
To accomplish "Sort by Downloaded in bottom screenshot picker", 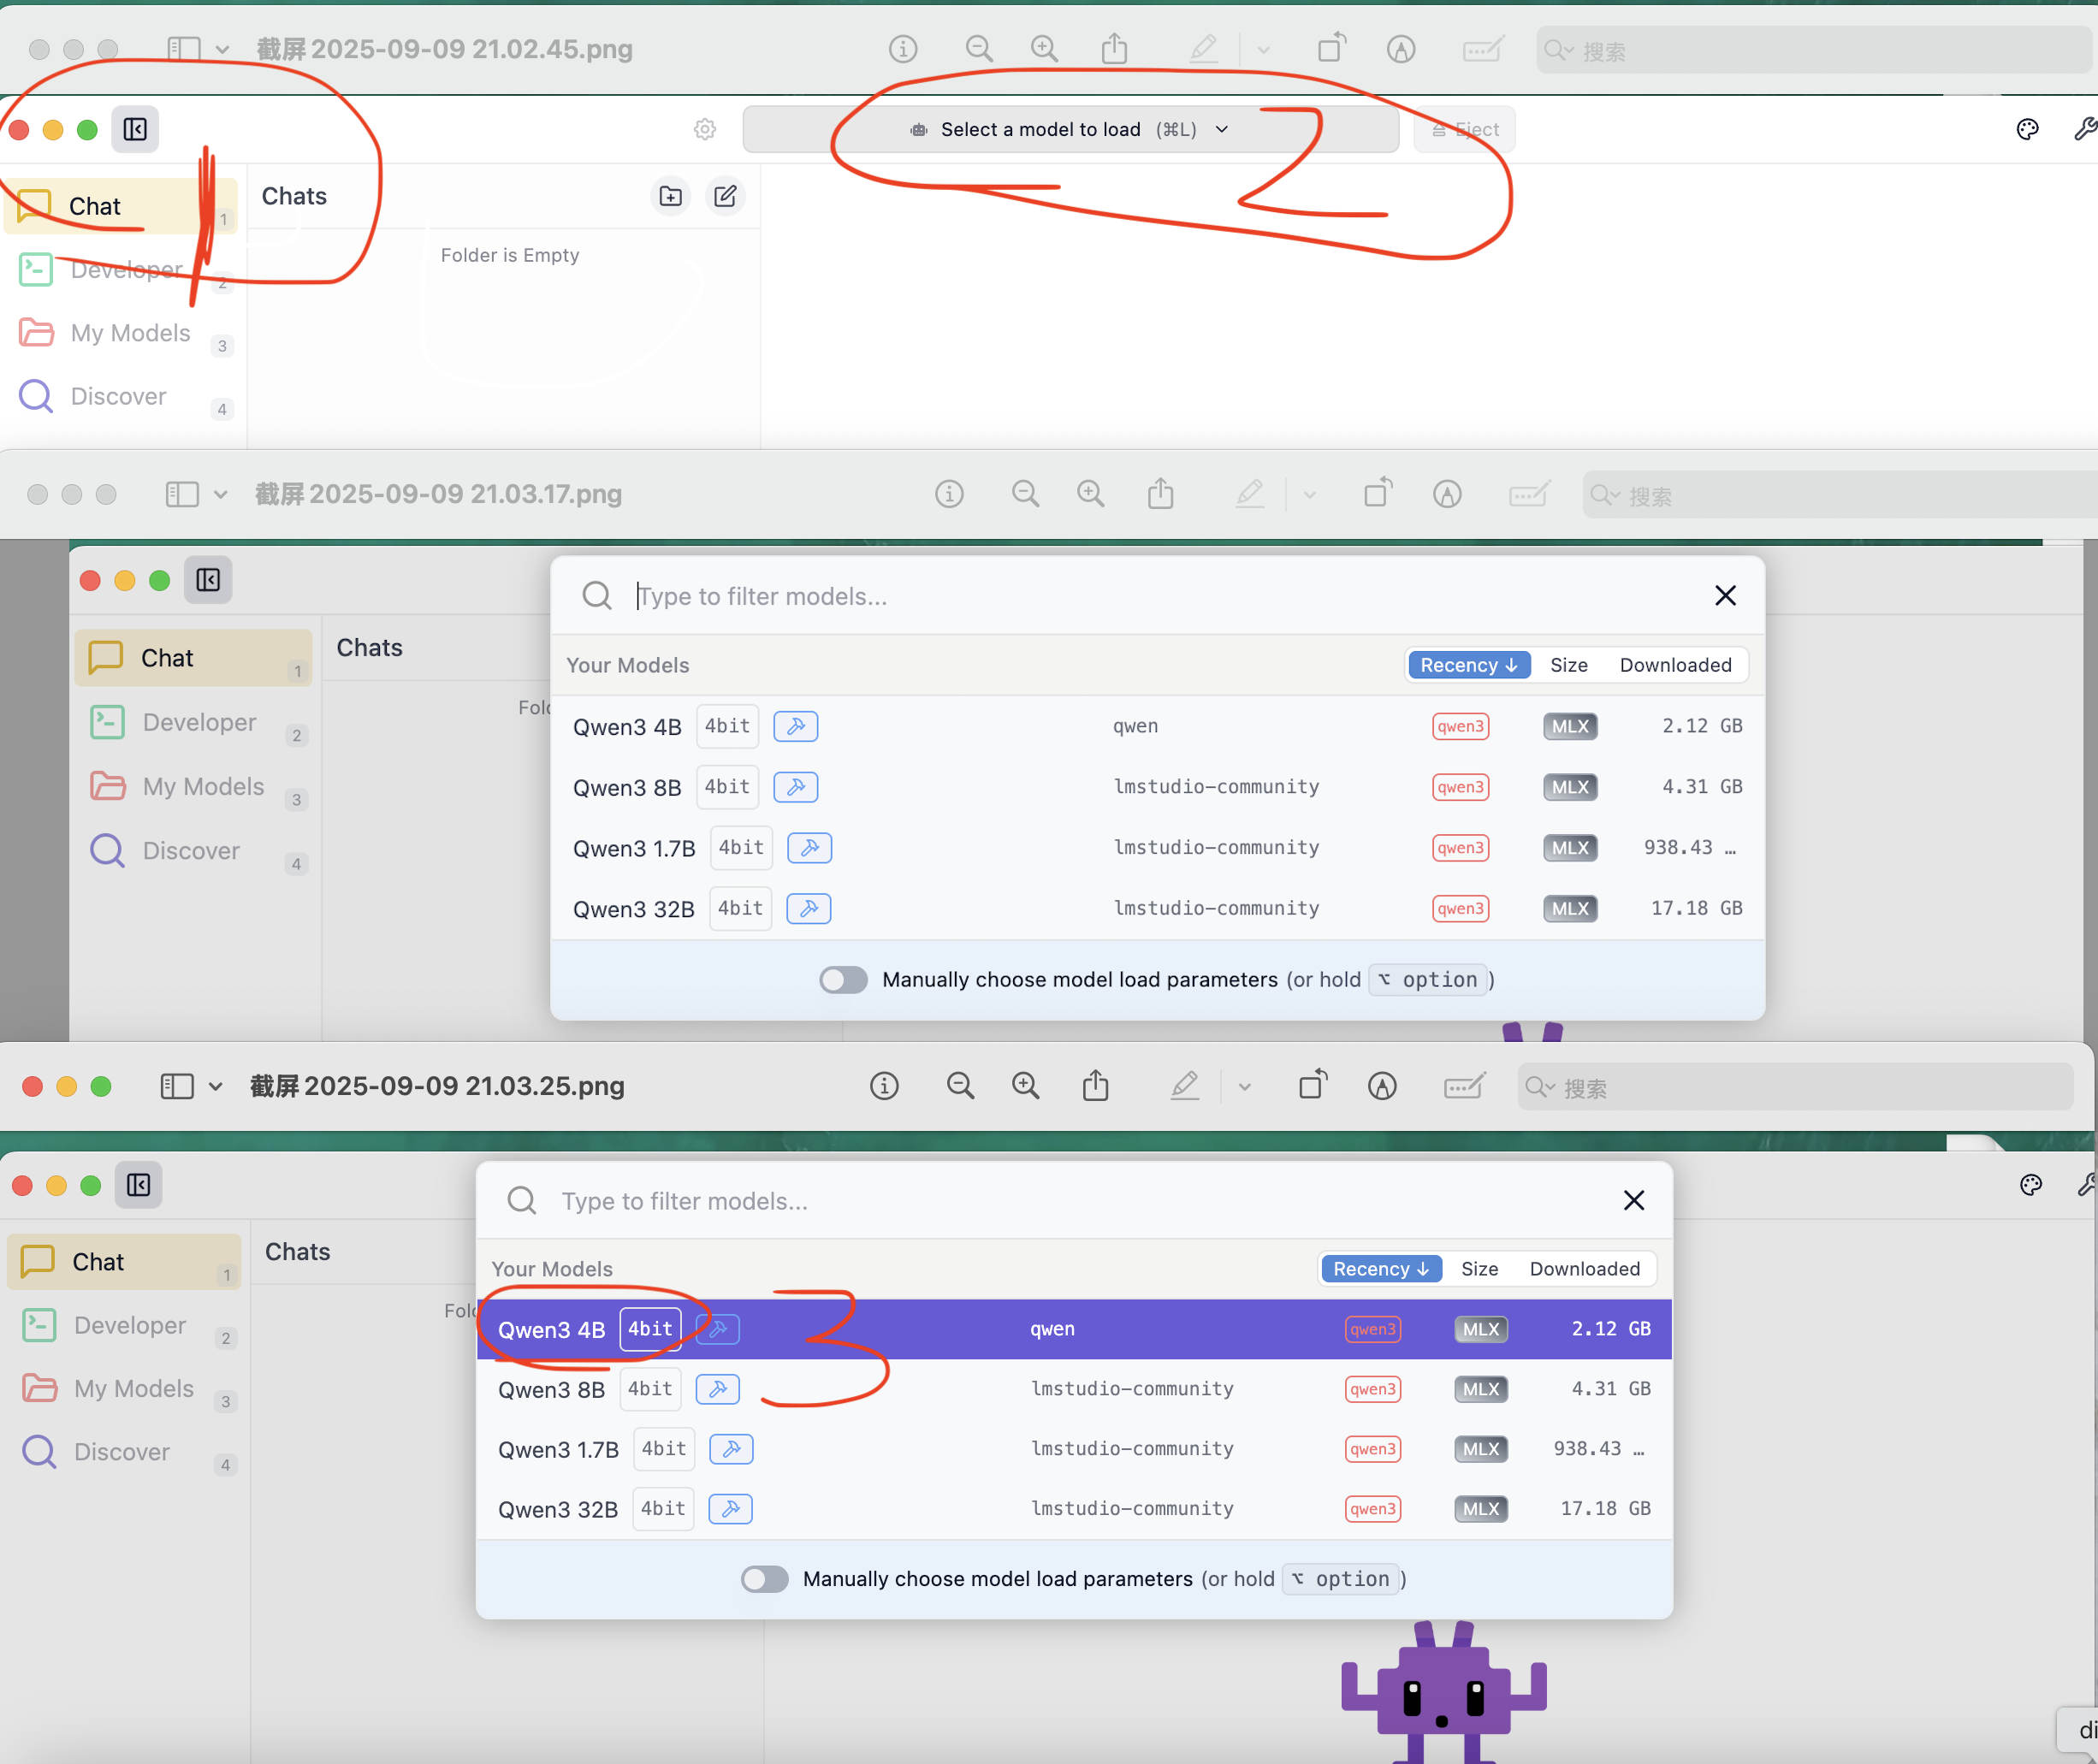I will (x=1585, y=1269).
